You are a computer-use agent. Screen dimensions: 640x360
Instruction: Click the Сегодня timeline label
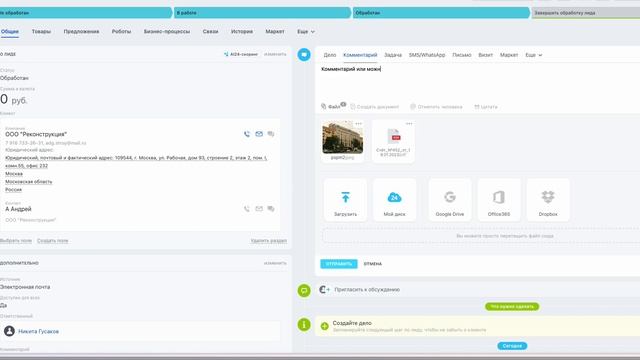tap(512, 346)
